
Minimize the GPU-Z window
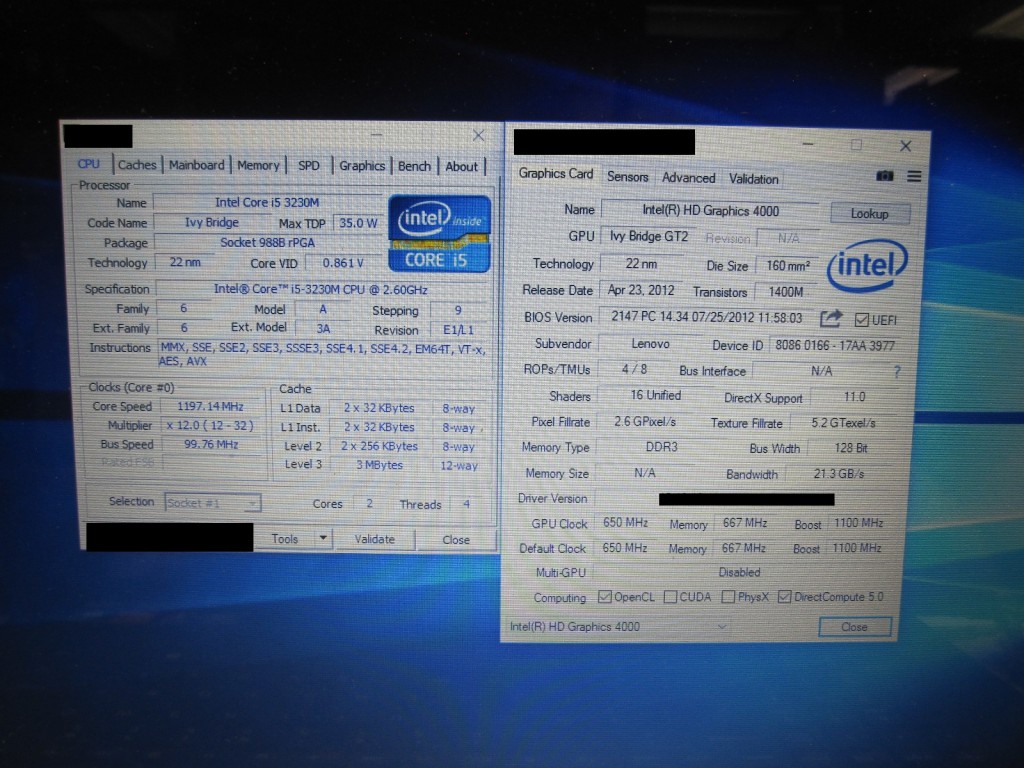pyautogui.click(x=808, y=144)
